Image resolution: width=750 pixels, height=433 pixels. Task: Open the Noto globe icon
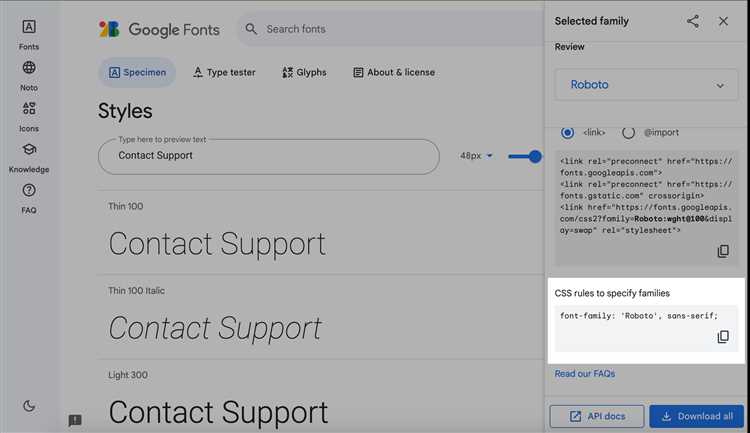(29, 68)
